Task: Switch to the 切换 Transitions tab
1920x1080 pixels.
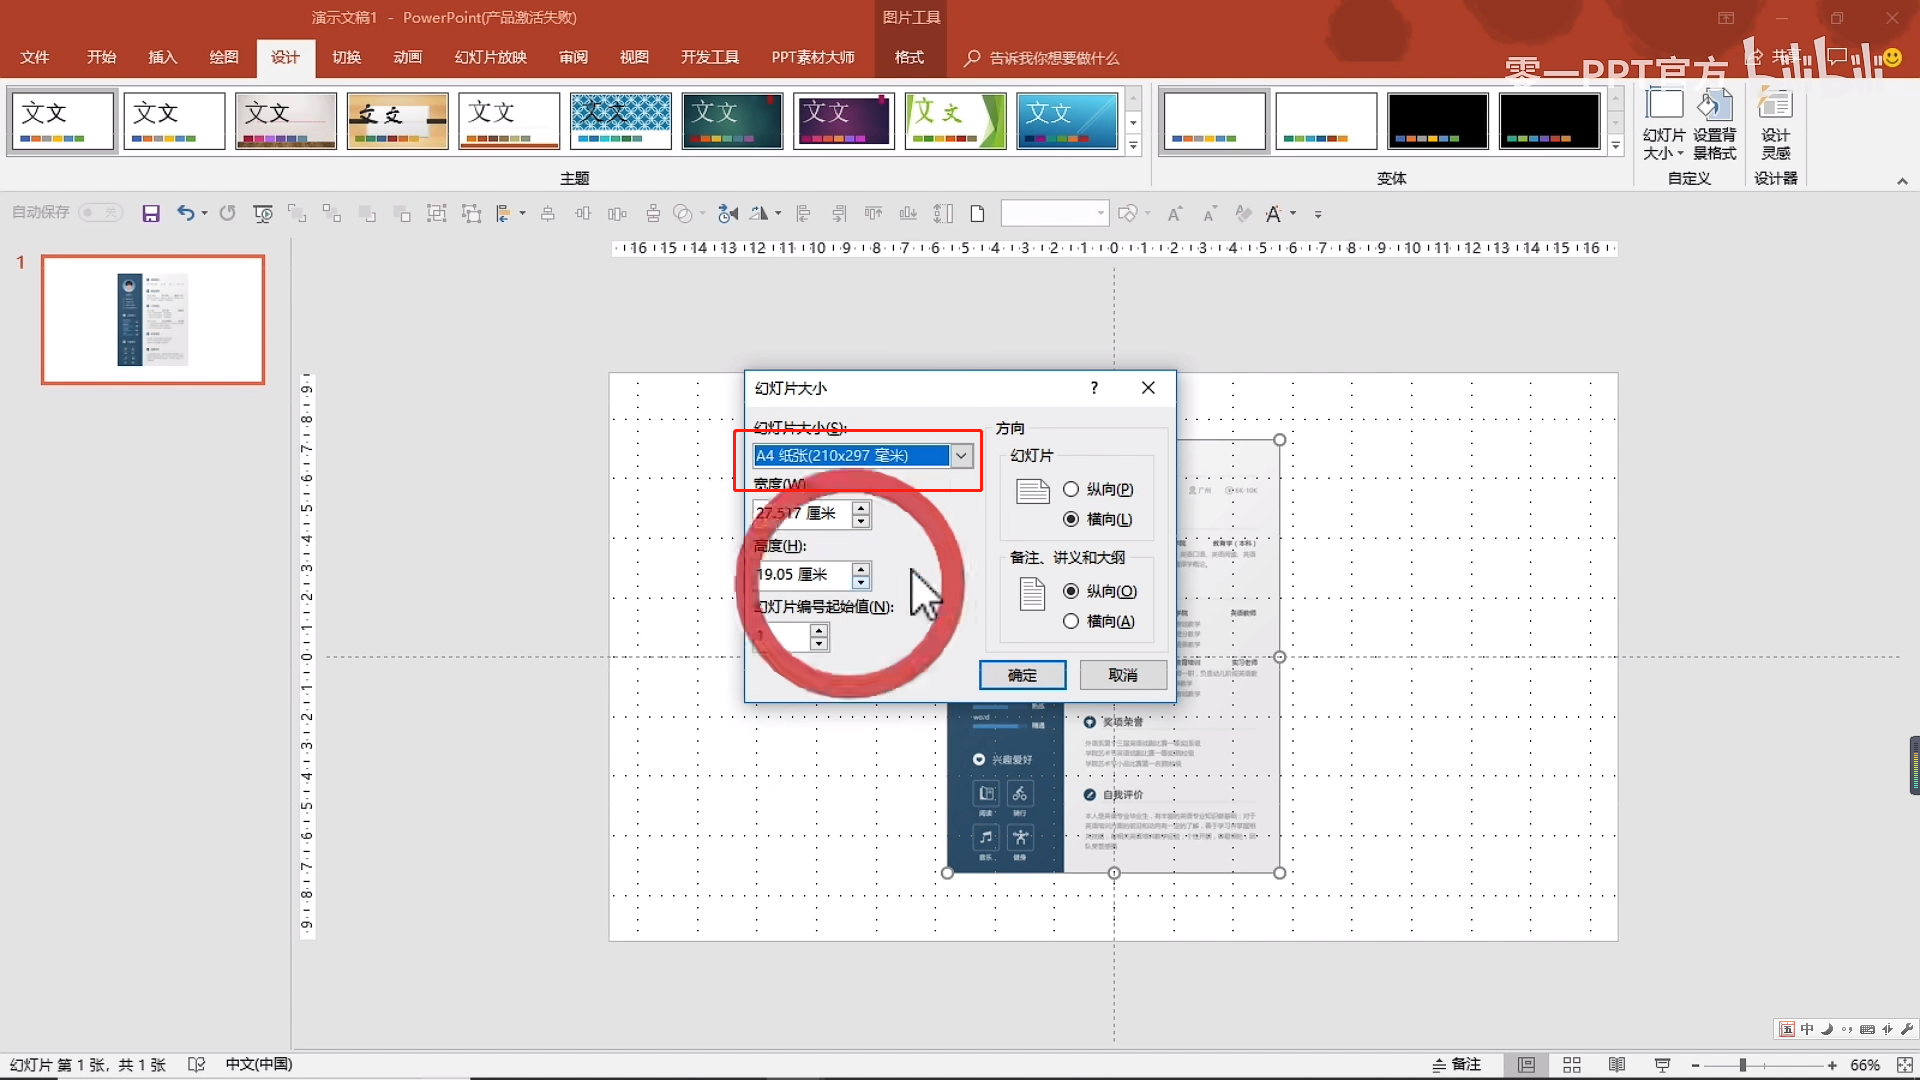Action: tap(346, 57)
